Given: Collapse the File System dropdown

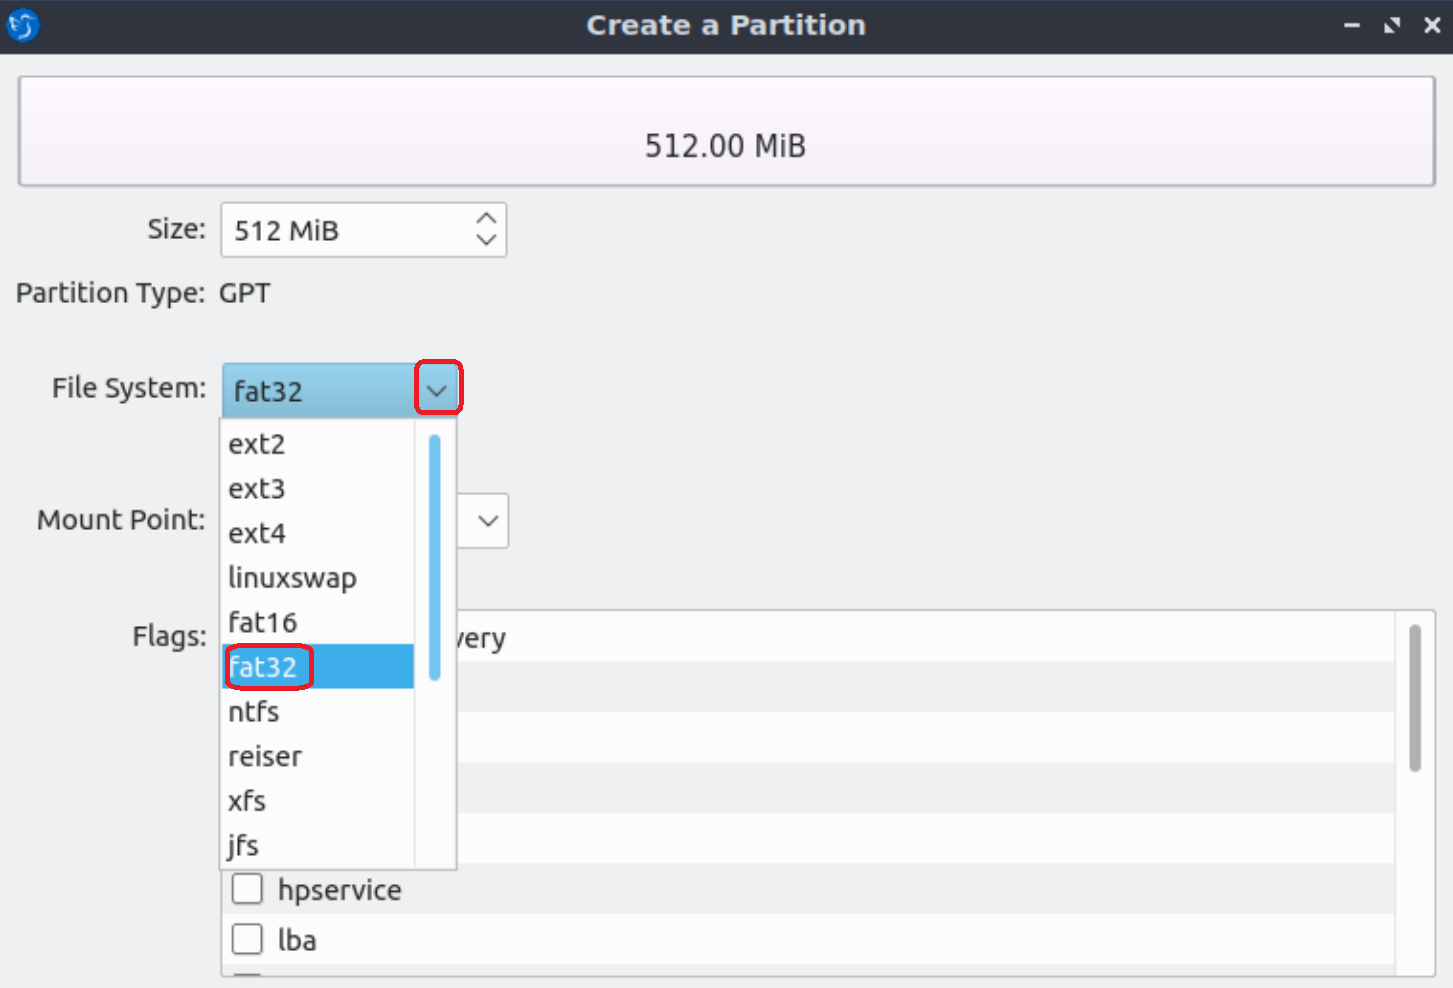Looking at the screenshot, I should [438, 387].
